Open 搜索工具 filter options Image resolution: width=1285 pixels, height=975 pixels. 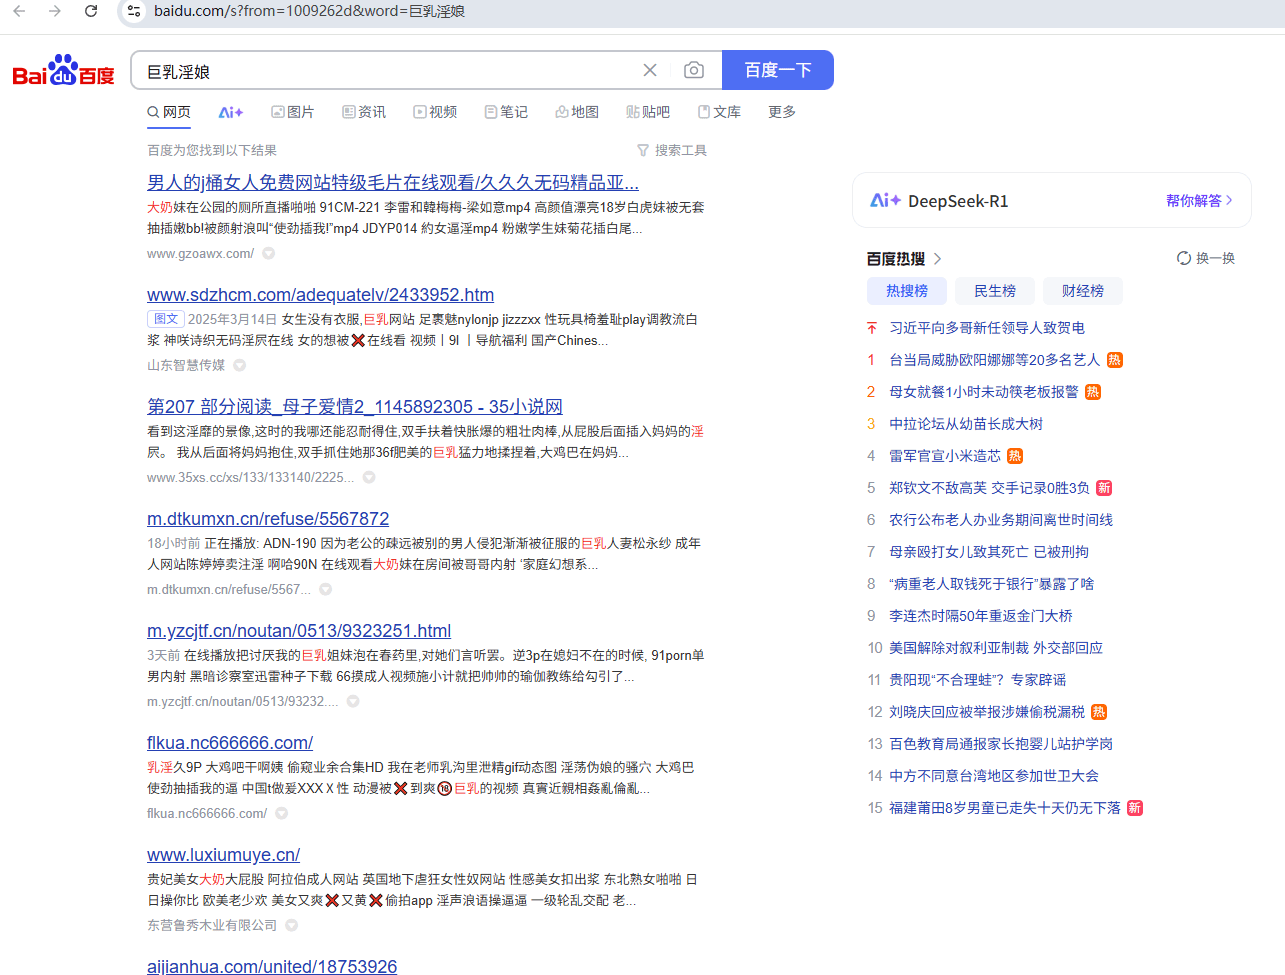click(672, 150)
